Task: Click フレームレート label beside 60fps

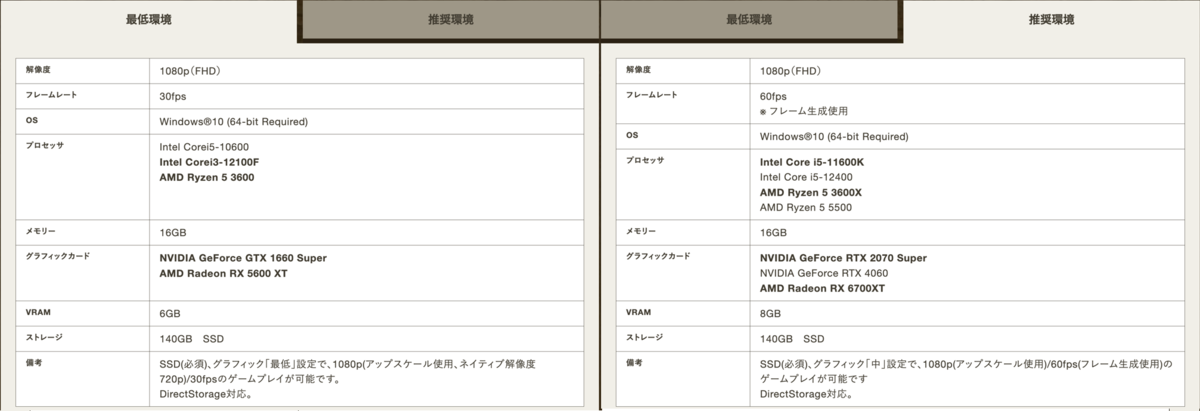Action: (x=651, y=95)
